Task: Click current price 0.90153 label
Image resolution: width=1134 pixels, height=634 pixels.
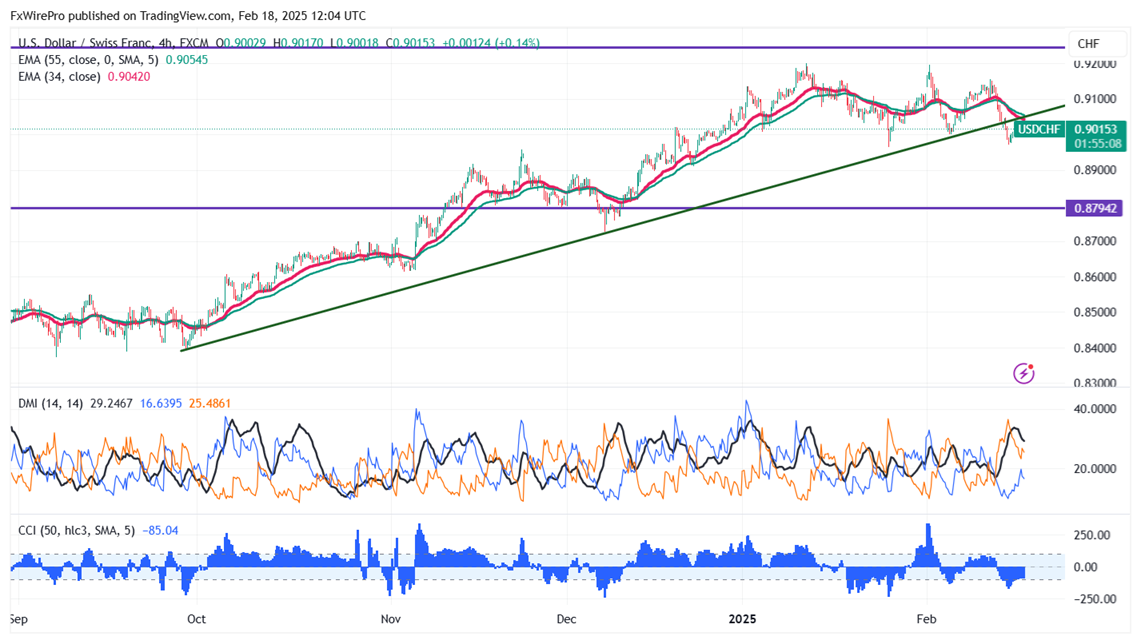Action: click(x=1096, y=129)
